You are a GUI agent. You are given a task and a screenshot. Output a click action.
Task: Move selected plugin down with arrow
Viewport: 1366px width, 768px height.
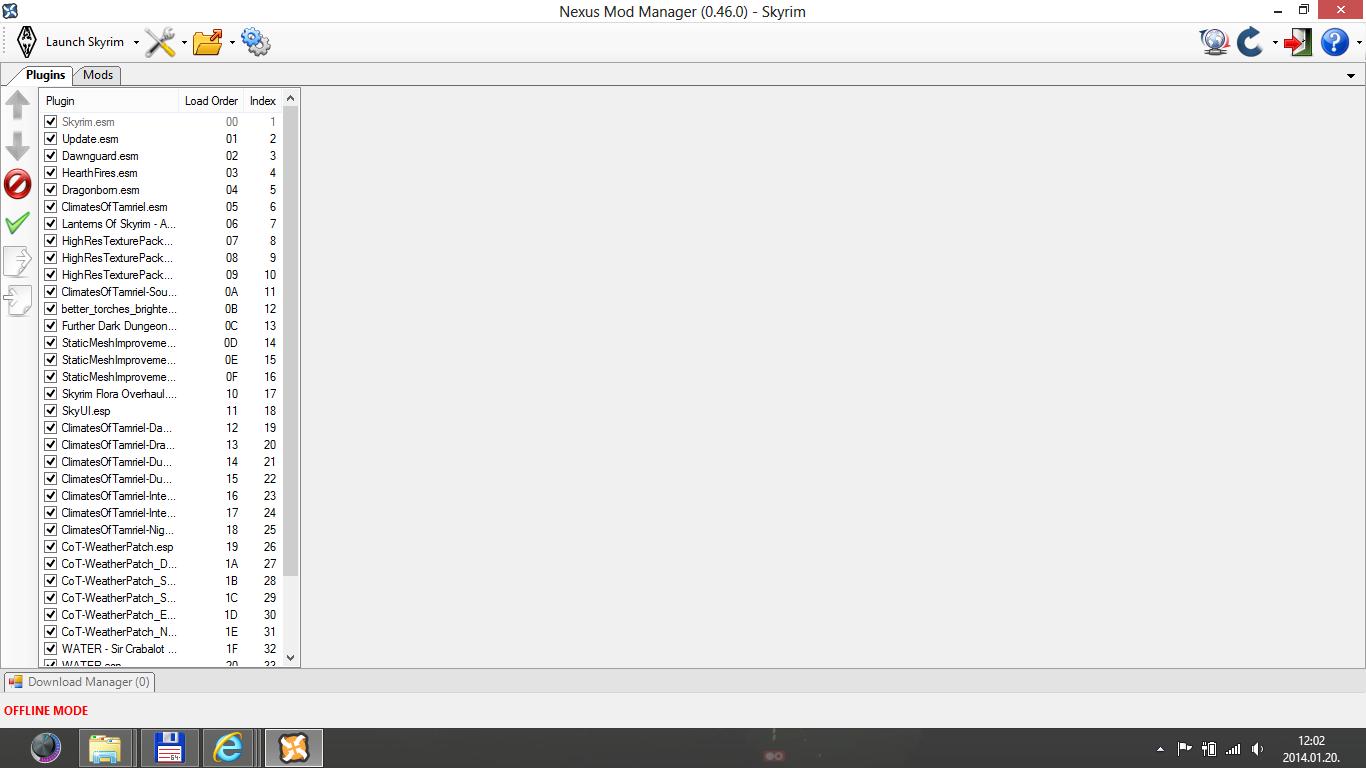tap(18, 145)
